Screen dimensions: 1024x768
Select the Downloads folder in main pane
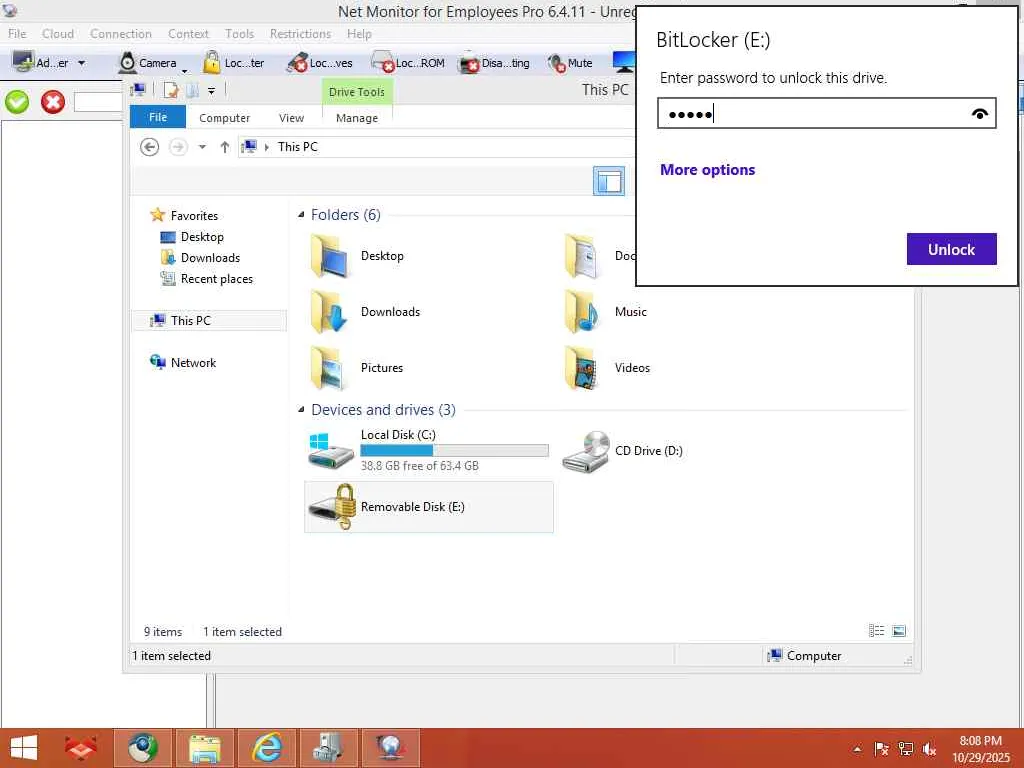click(x=366, y=312)
